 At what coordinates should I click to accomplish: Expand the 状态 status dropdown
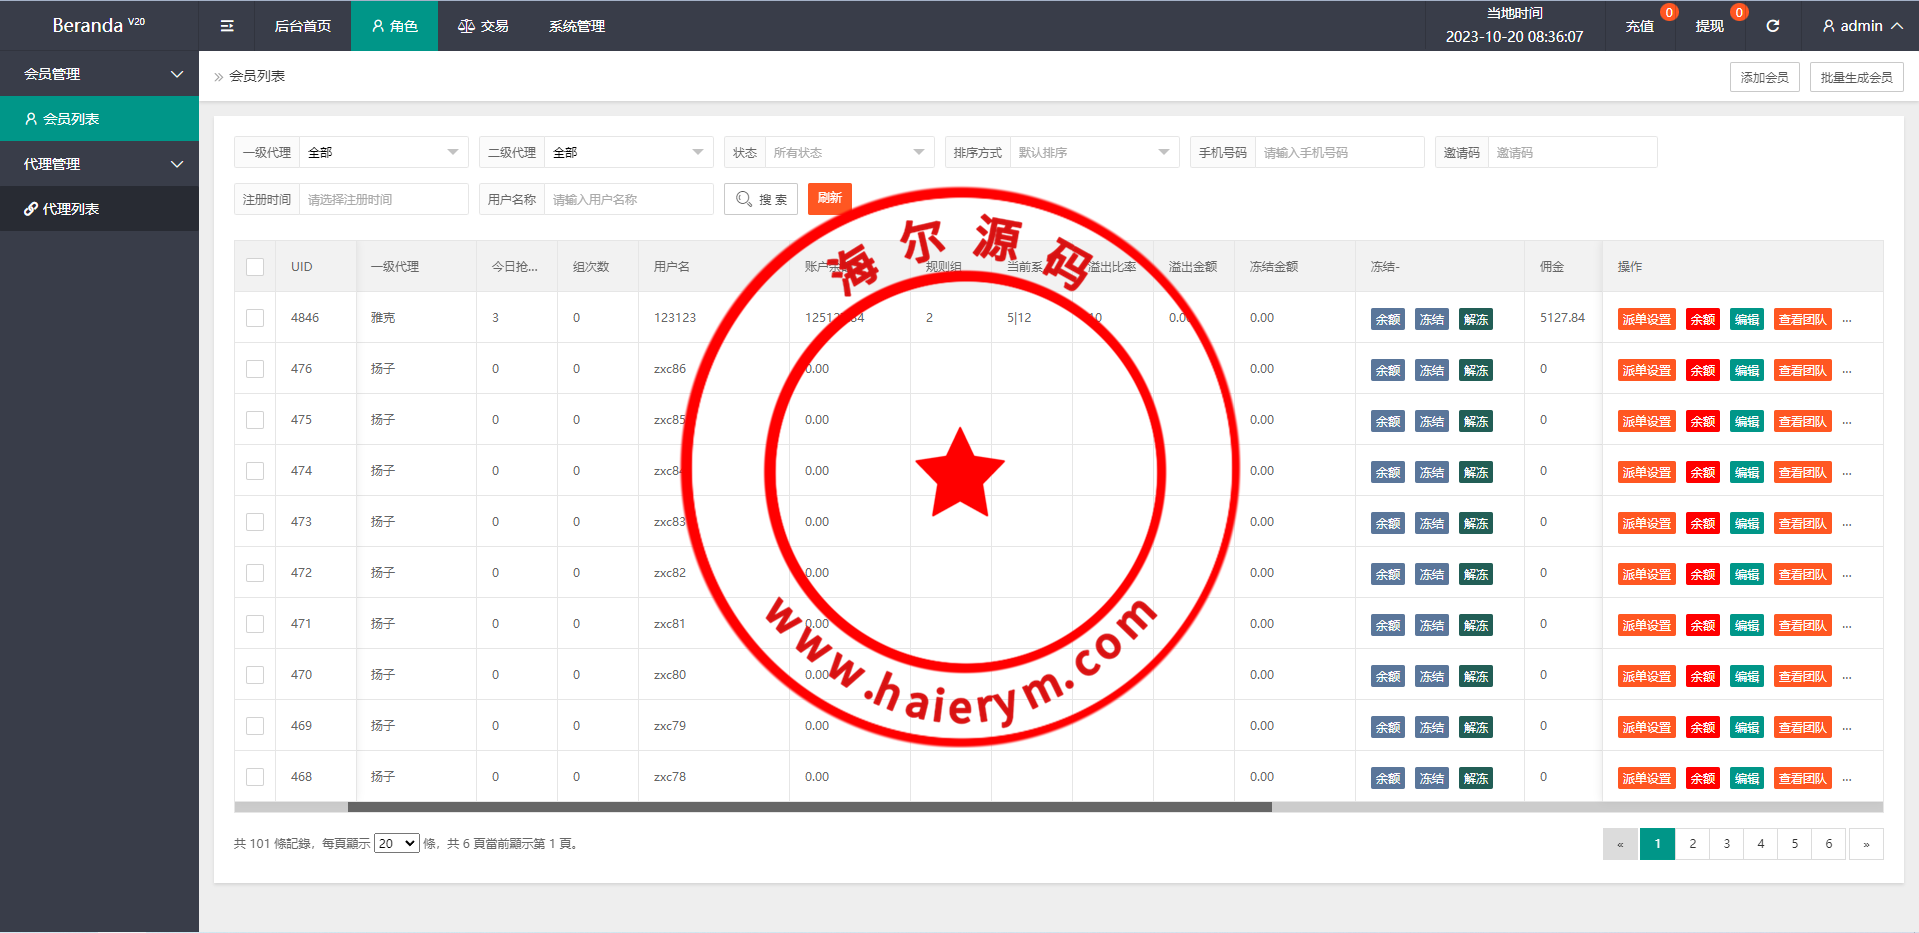(848, 152)
